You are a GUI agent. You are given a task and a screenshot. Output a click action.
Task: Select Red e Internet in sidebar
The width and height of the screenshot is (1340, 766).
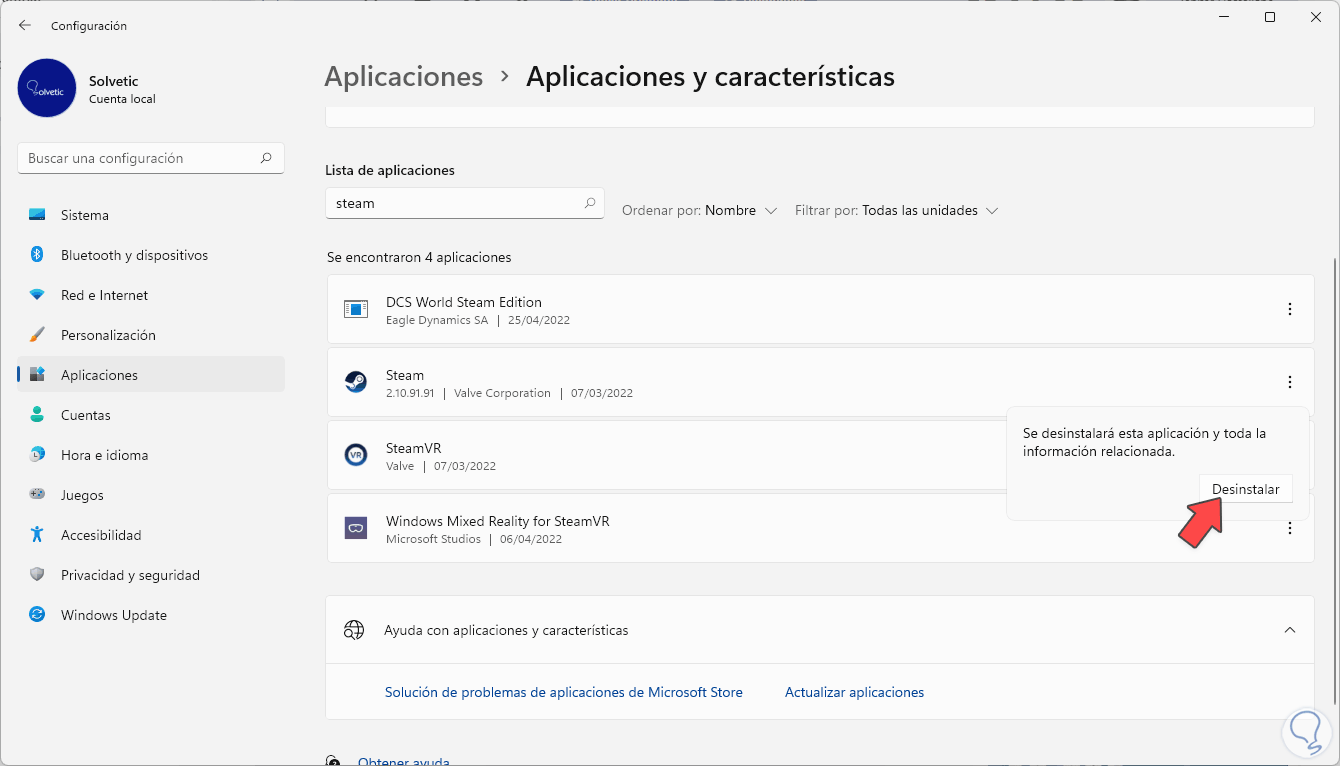pyautogui.click(x=151, y=295)
